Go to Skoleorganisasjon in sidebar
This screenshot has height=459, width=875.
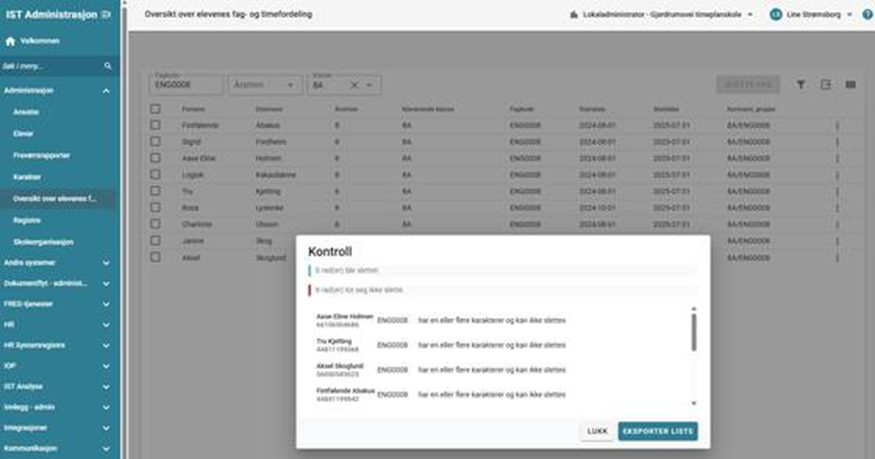click(44, 242)
